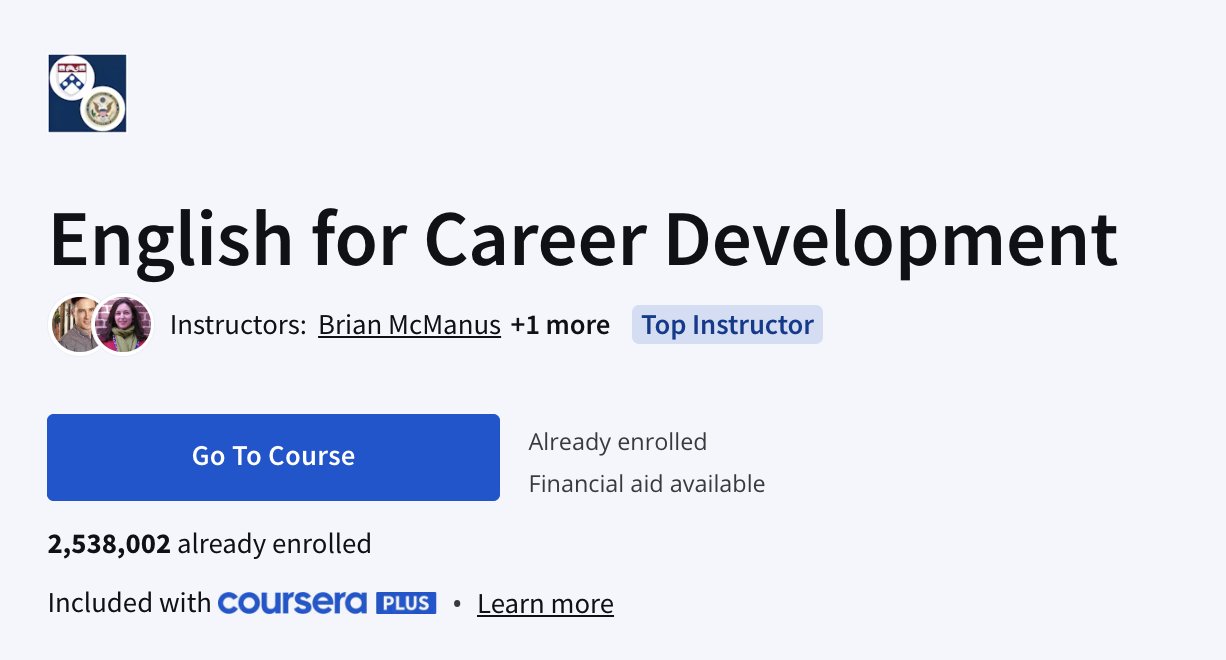The width and height of the screenshot is (1226, 660).
Task: Click the second instructor's avatar photo
Action: click(x=125, y=325)
